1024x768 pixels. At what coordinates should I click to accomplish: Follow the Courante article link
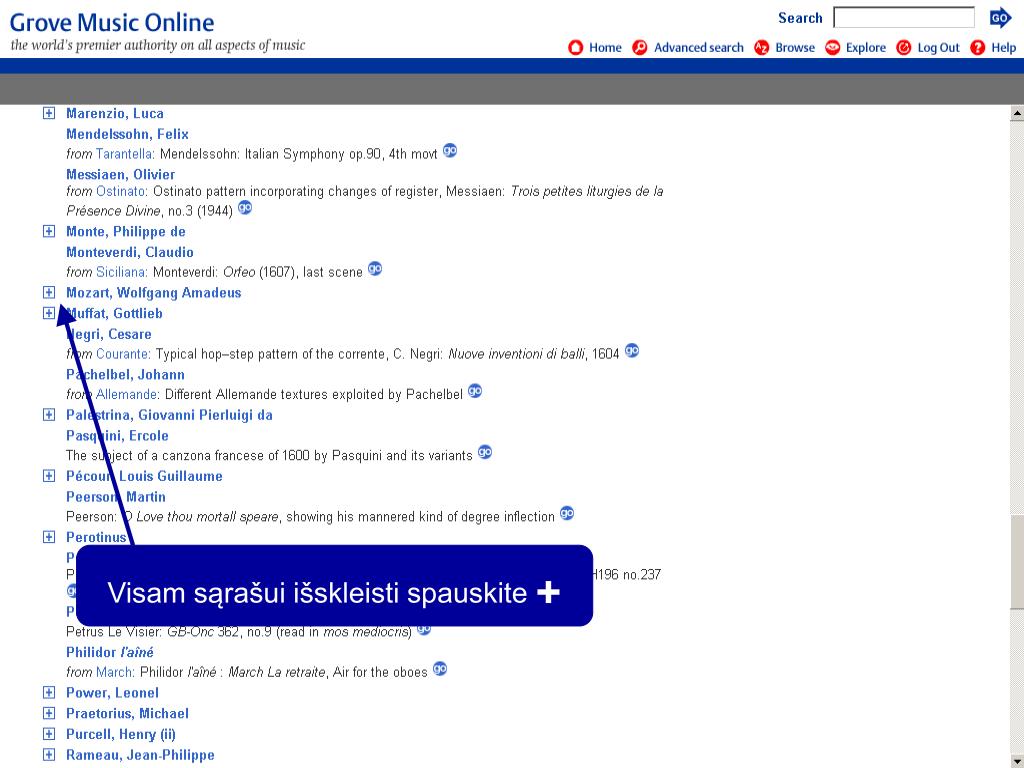click(x=123, y=354)
